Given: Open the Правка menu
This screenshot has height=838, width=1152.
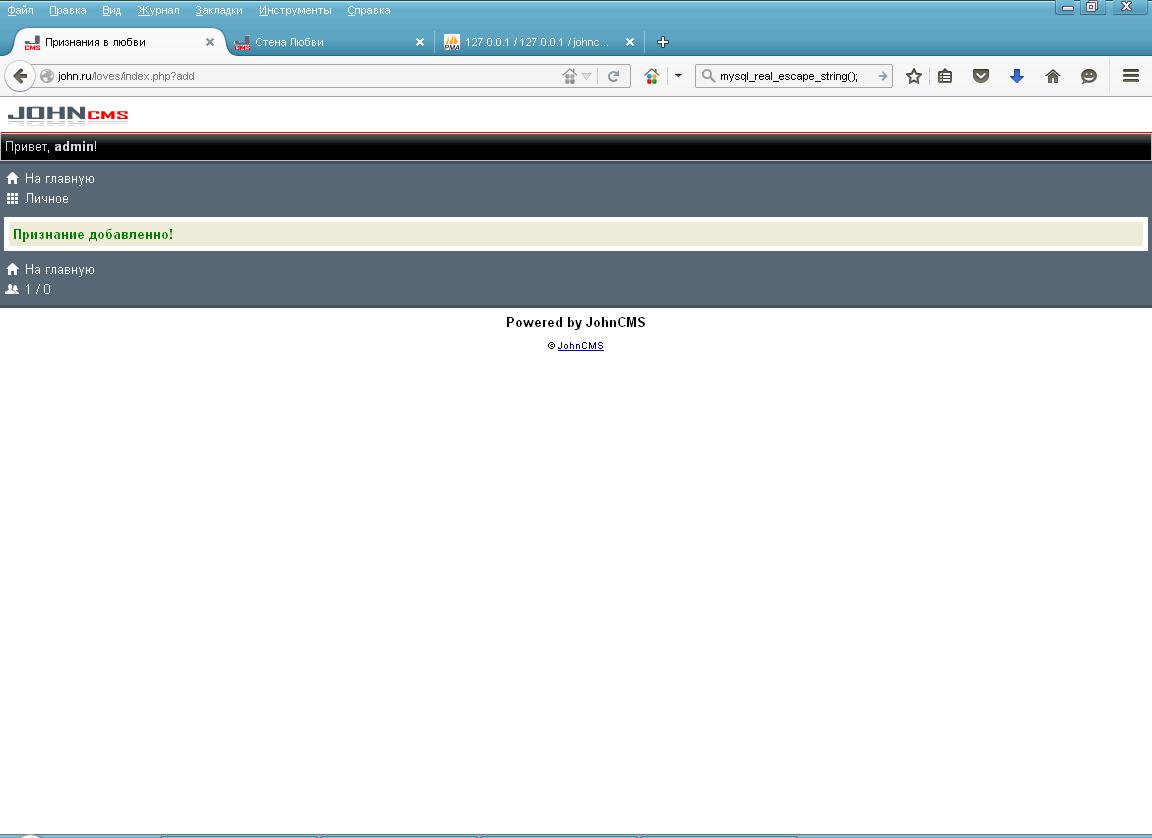Looking at the screenshot, I should click(68, 10).
